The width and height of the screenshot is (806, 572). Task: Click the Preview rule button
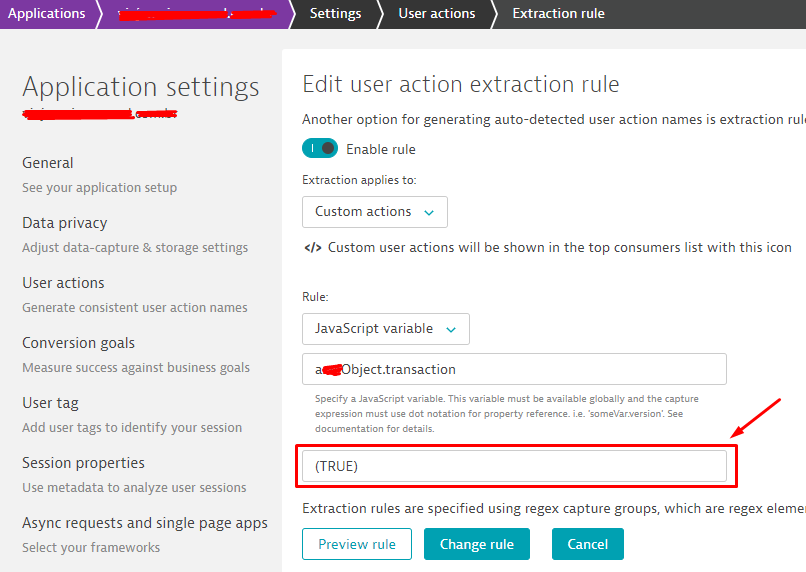coord(356,544)
